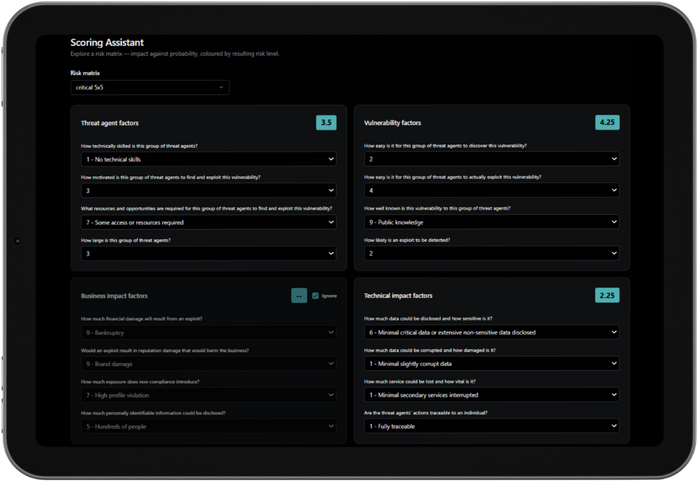Click the question about threat agents' actions being traceable
700x482 pixels.
(x=426, y=413)
